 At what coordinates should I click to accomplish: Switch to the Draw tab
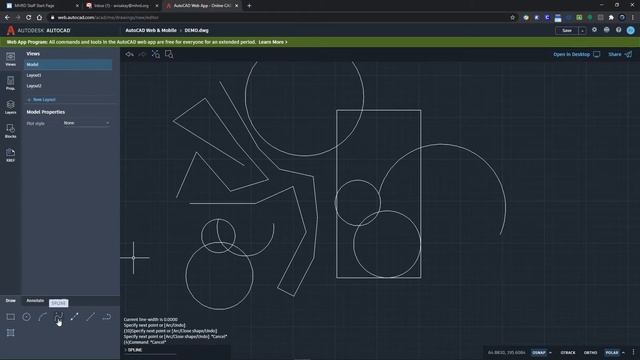tap(11, 300)
